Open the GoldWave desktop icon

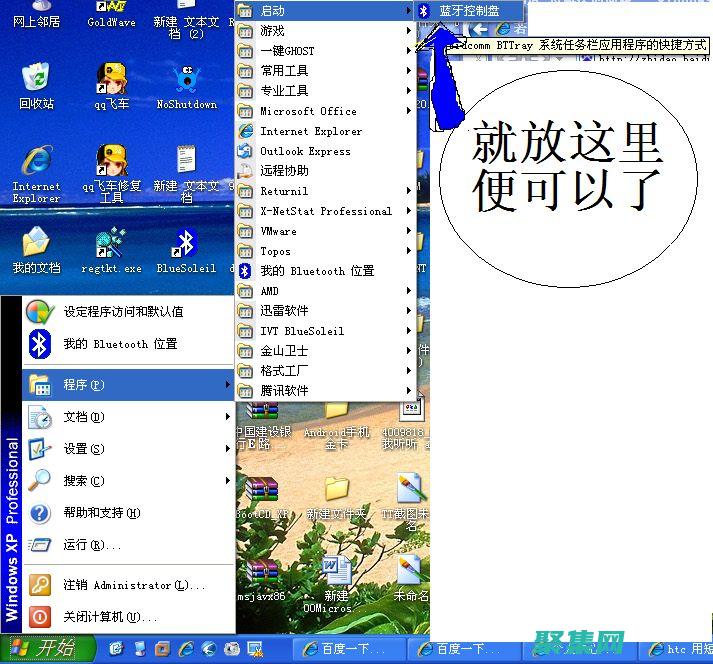[111, 12]
